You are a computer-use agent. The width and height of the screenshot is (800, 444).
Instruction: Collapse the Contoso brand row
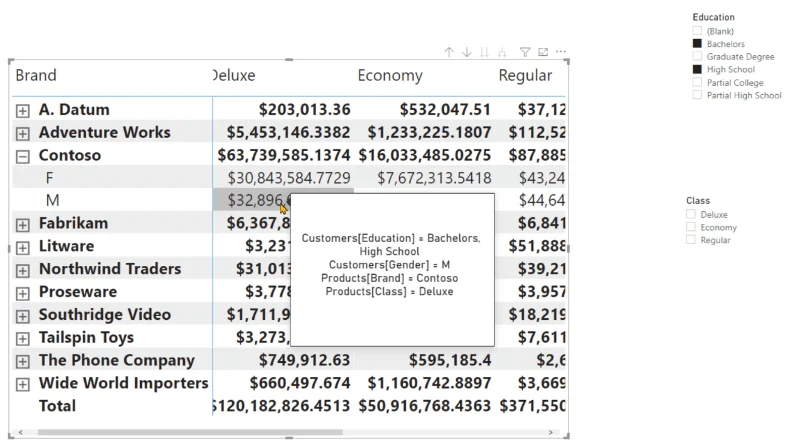click(22, 156)
